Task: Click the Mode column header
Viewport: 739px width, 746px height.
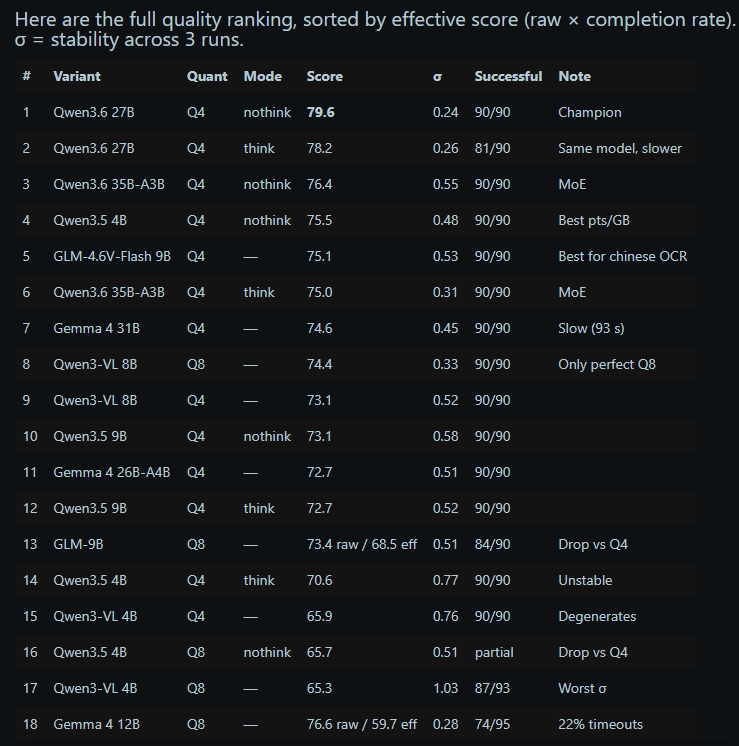Action: click(x=263, y=76)
